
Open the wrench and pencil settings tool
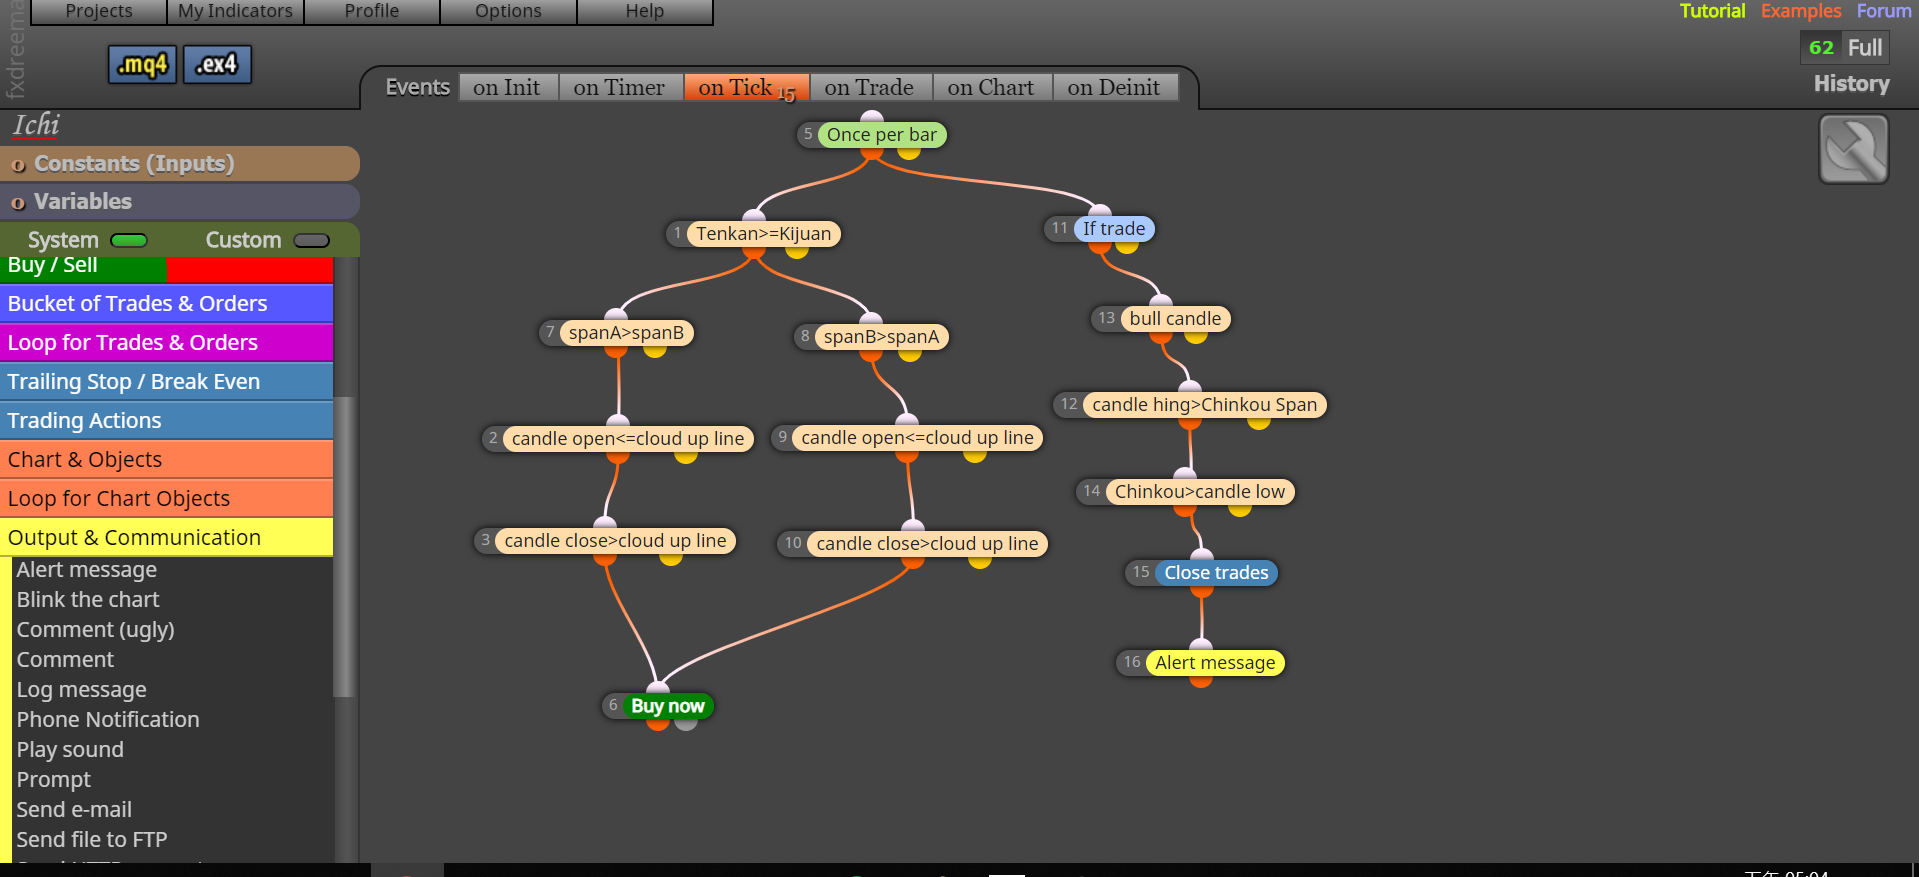coord(1853,149)
